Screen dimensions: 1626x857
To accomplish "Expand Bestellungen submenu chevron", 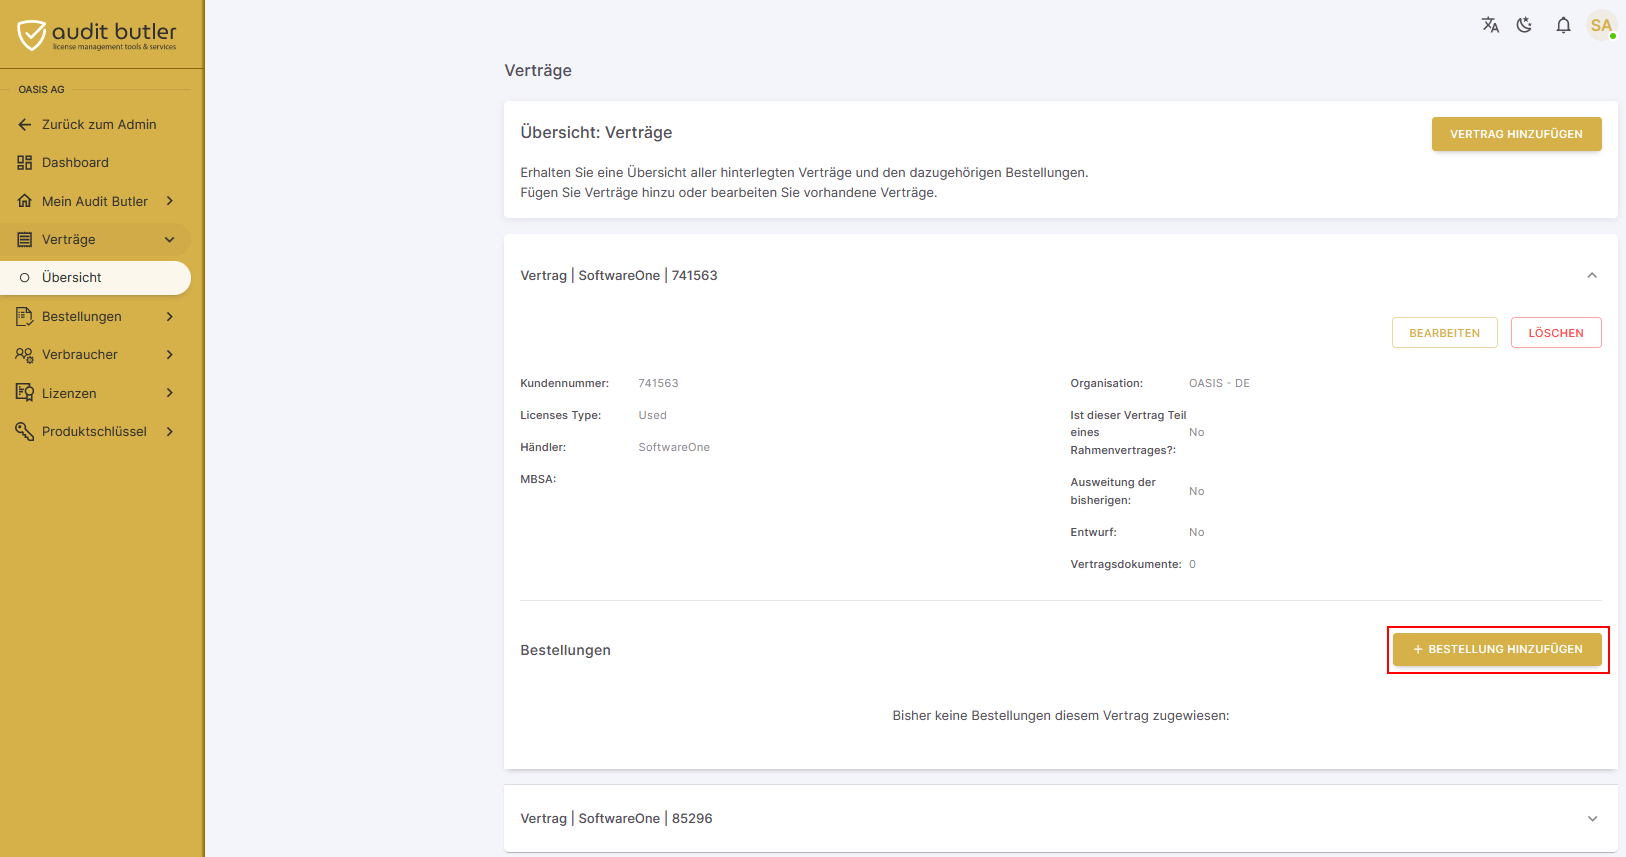I will (x=170, y=316).
